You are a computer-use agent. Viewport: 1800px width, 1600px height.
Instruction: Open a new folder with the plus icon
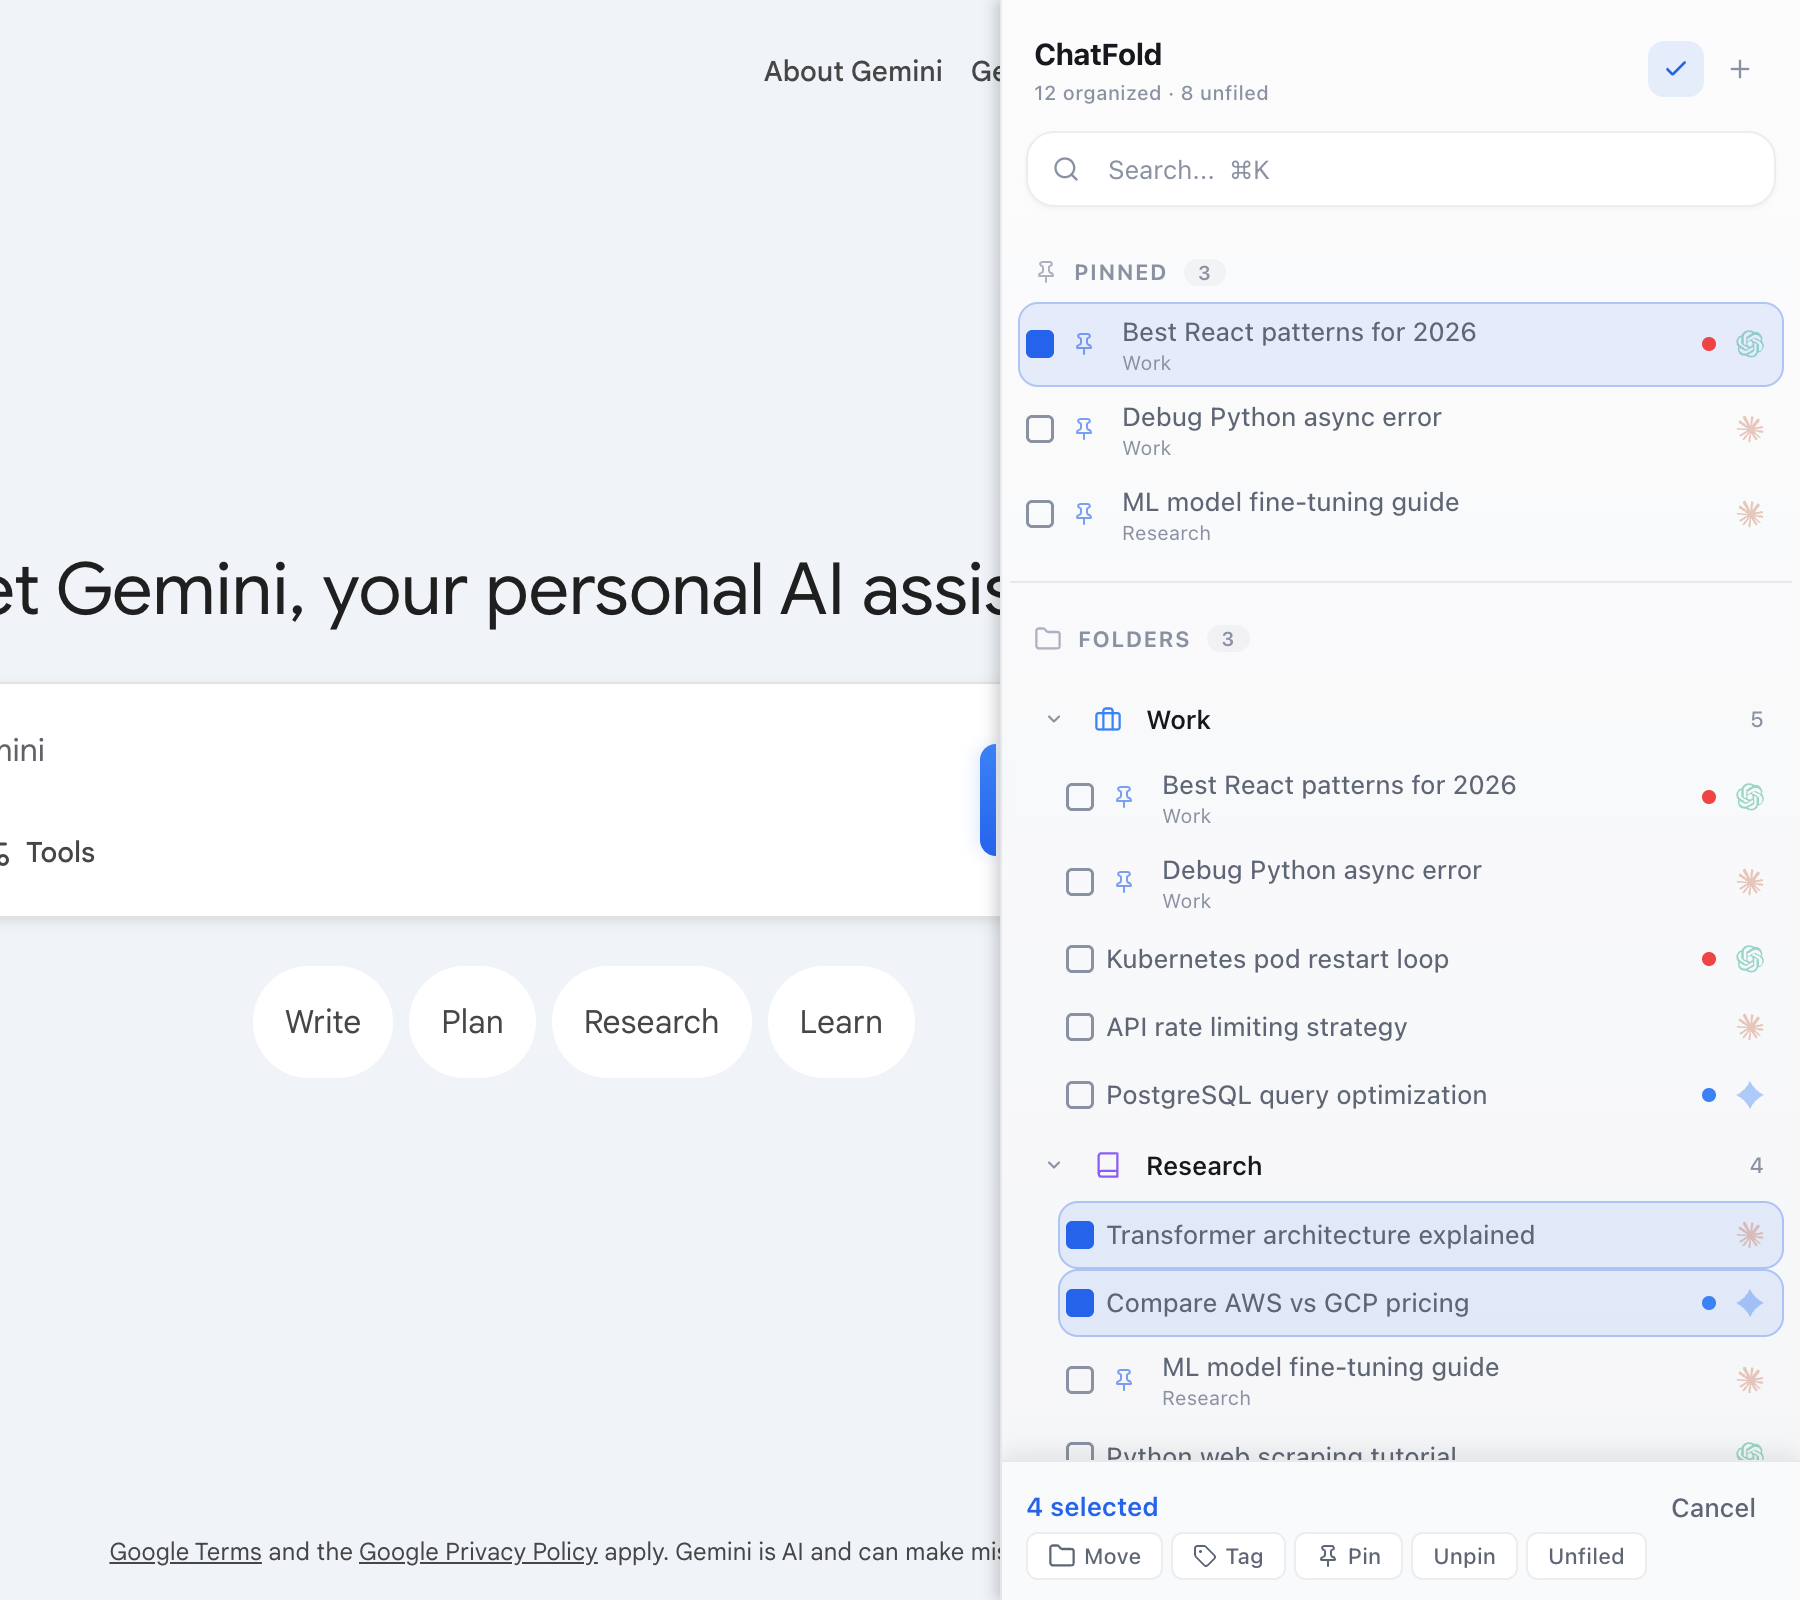pos(1740,68)
